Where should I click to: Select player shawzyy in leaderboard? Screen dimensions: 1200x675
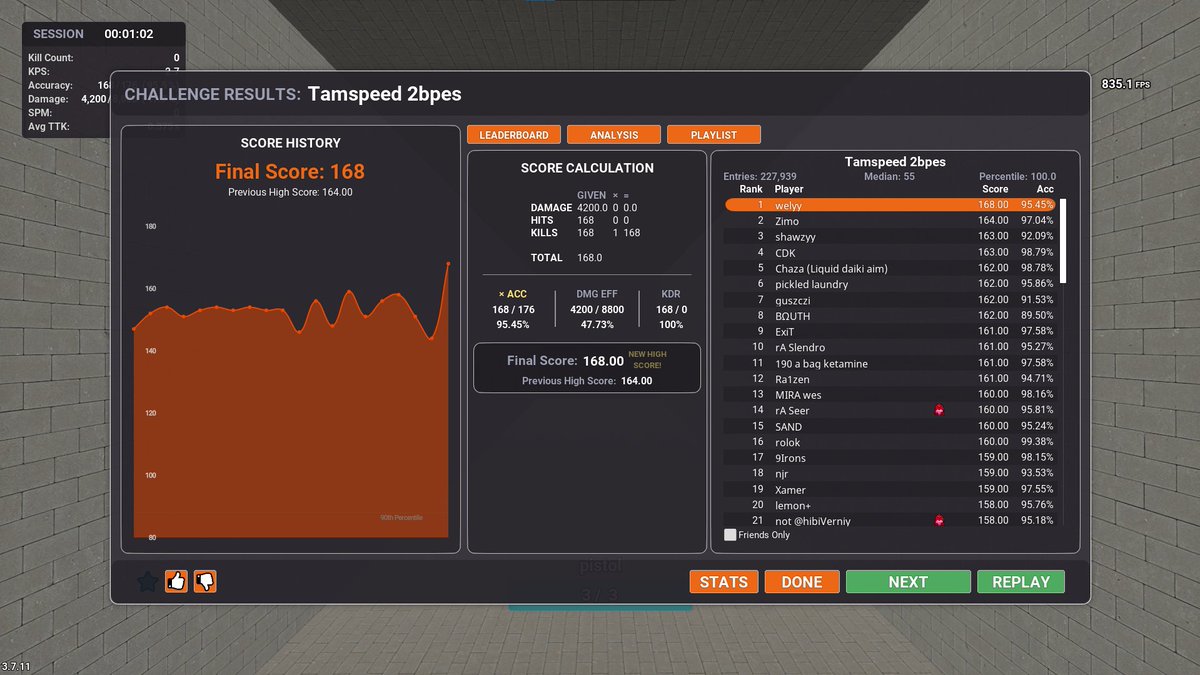(x=891, y=237)
